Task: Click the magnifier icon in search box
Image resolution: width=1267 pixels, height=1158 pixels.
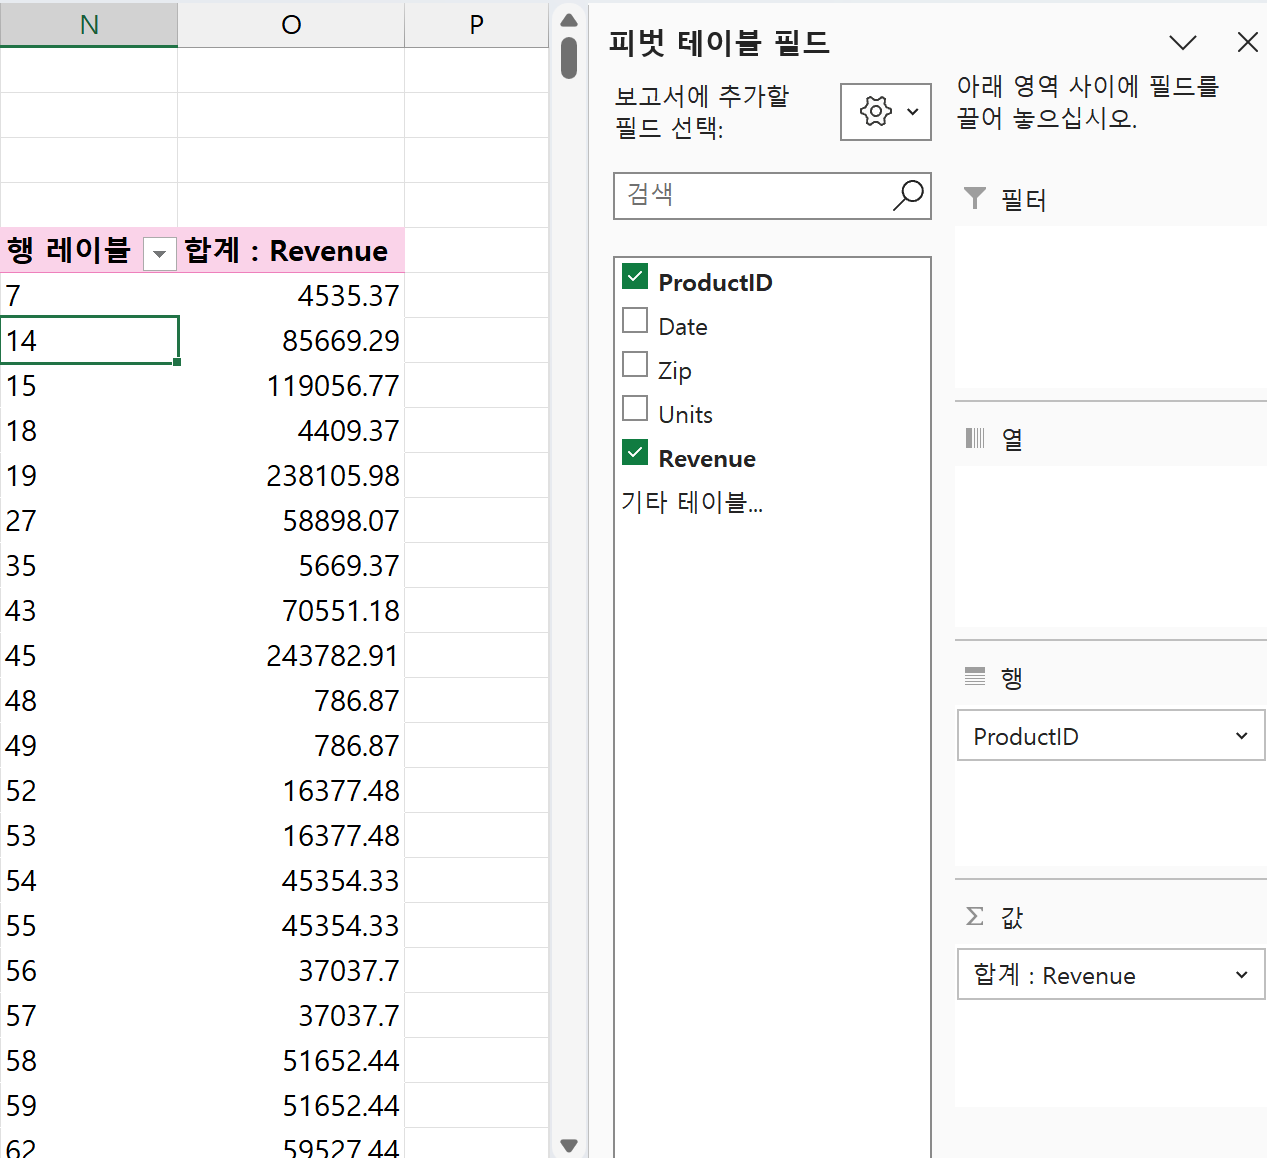Action: point(907,195)
